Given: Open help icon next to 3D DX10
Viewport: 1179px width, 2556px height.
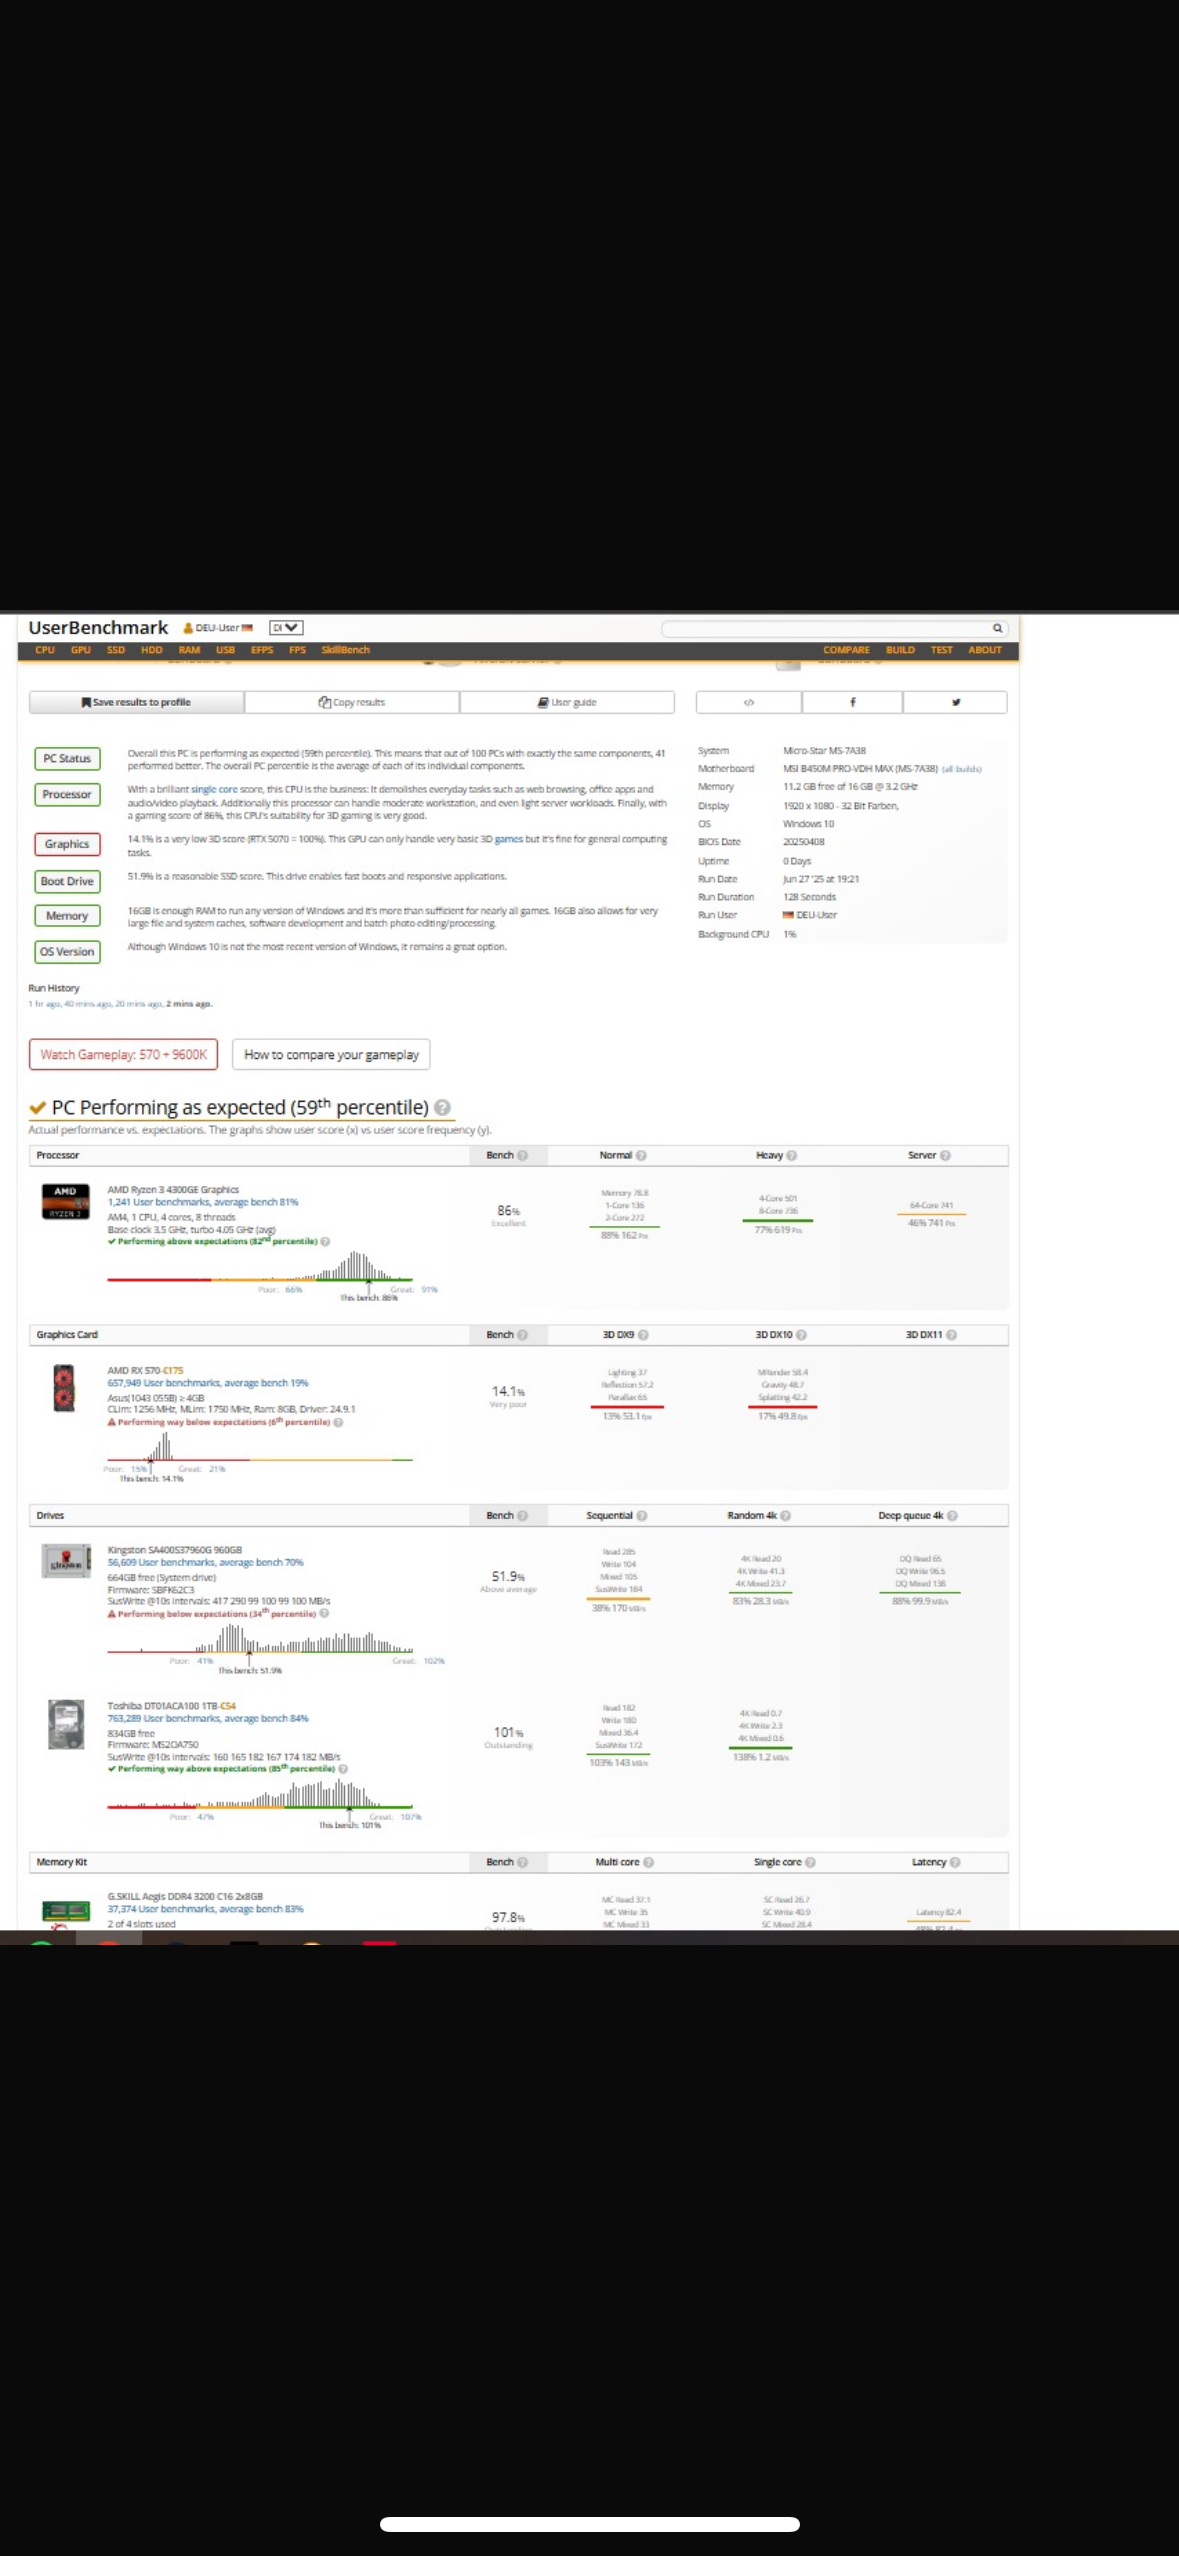Looking at the screenshot, I should point(801,1335).
